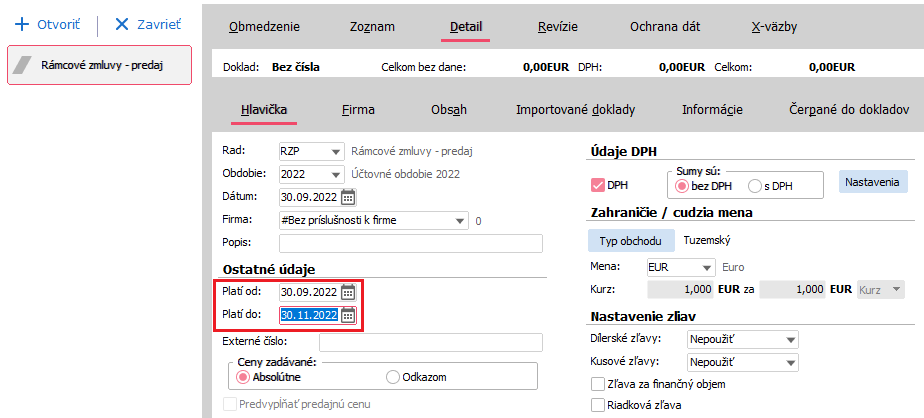
Task: Open the Firma tab
Action: (358, 109)
